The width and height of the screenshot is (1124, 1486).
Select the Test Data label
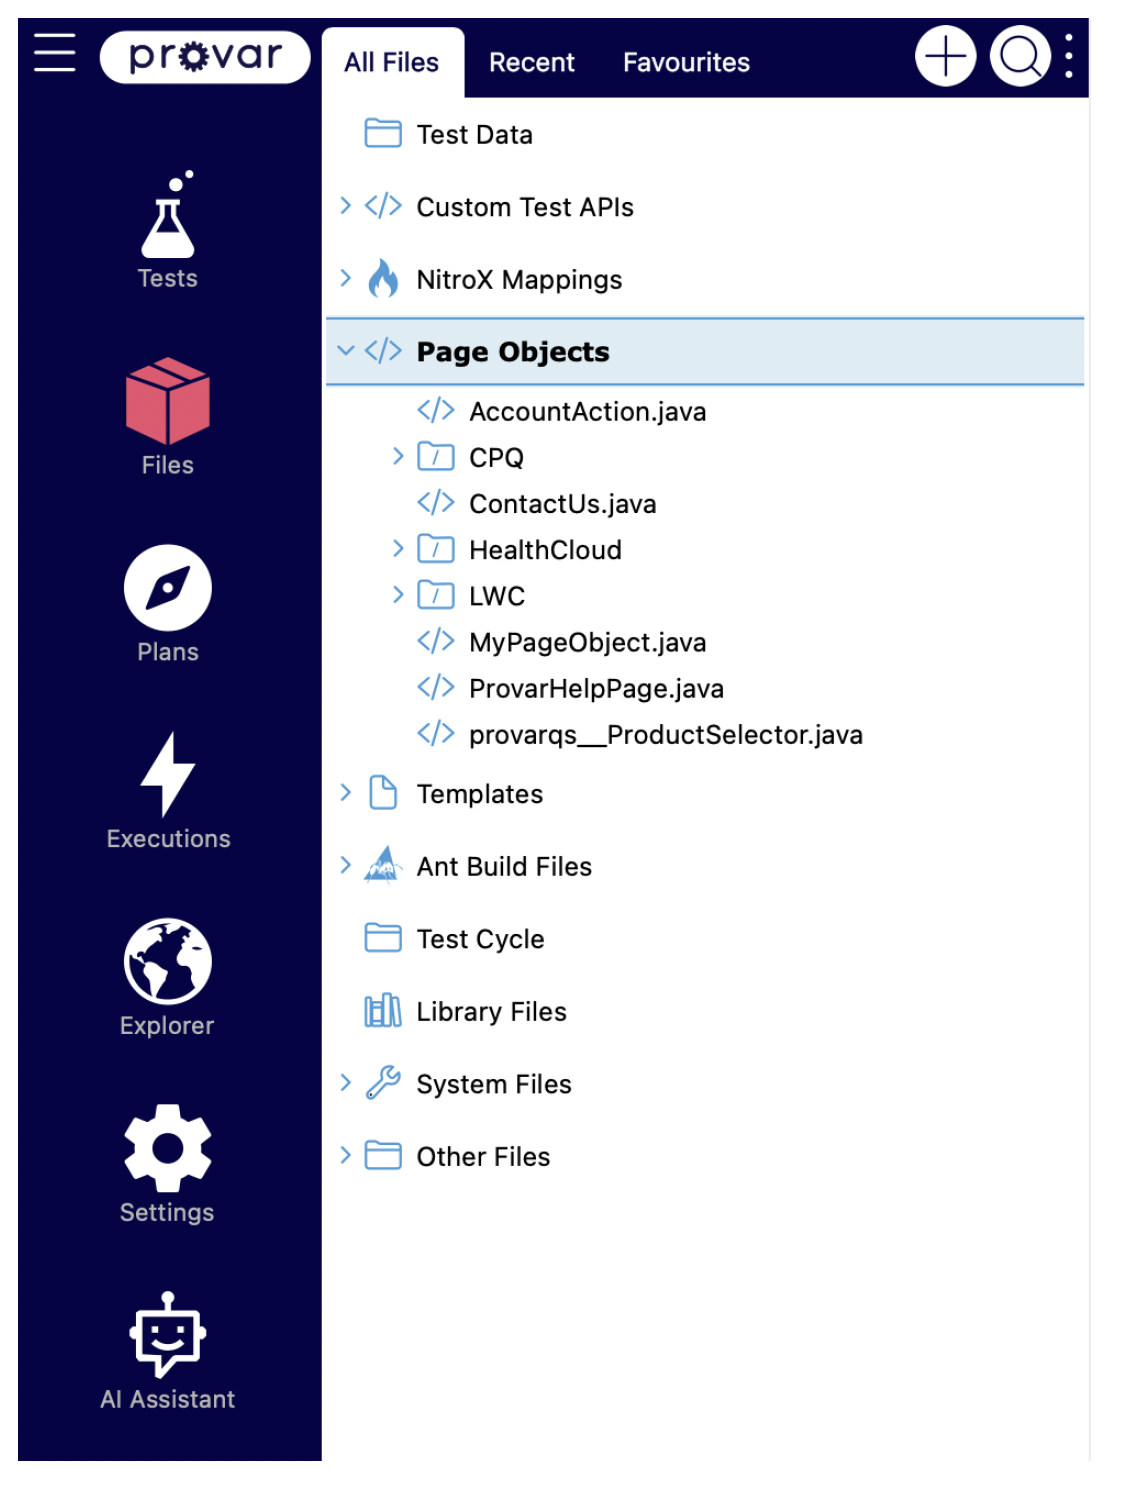[x=475, y=134]
